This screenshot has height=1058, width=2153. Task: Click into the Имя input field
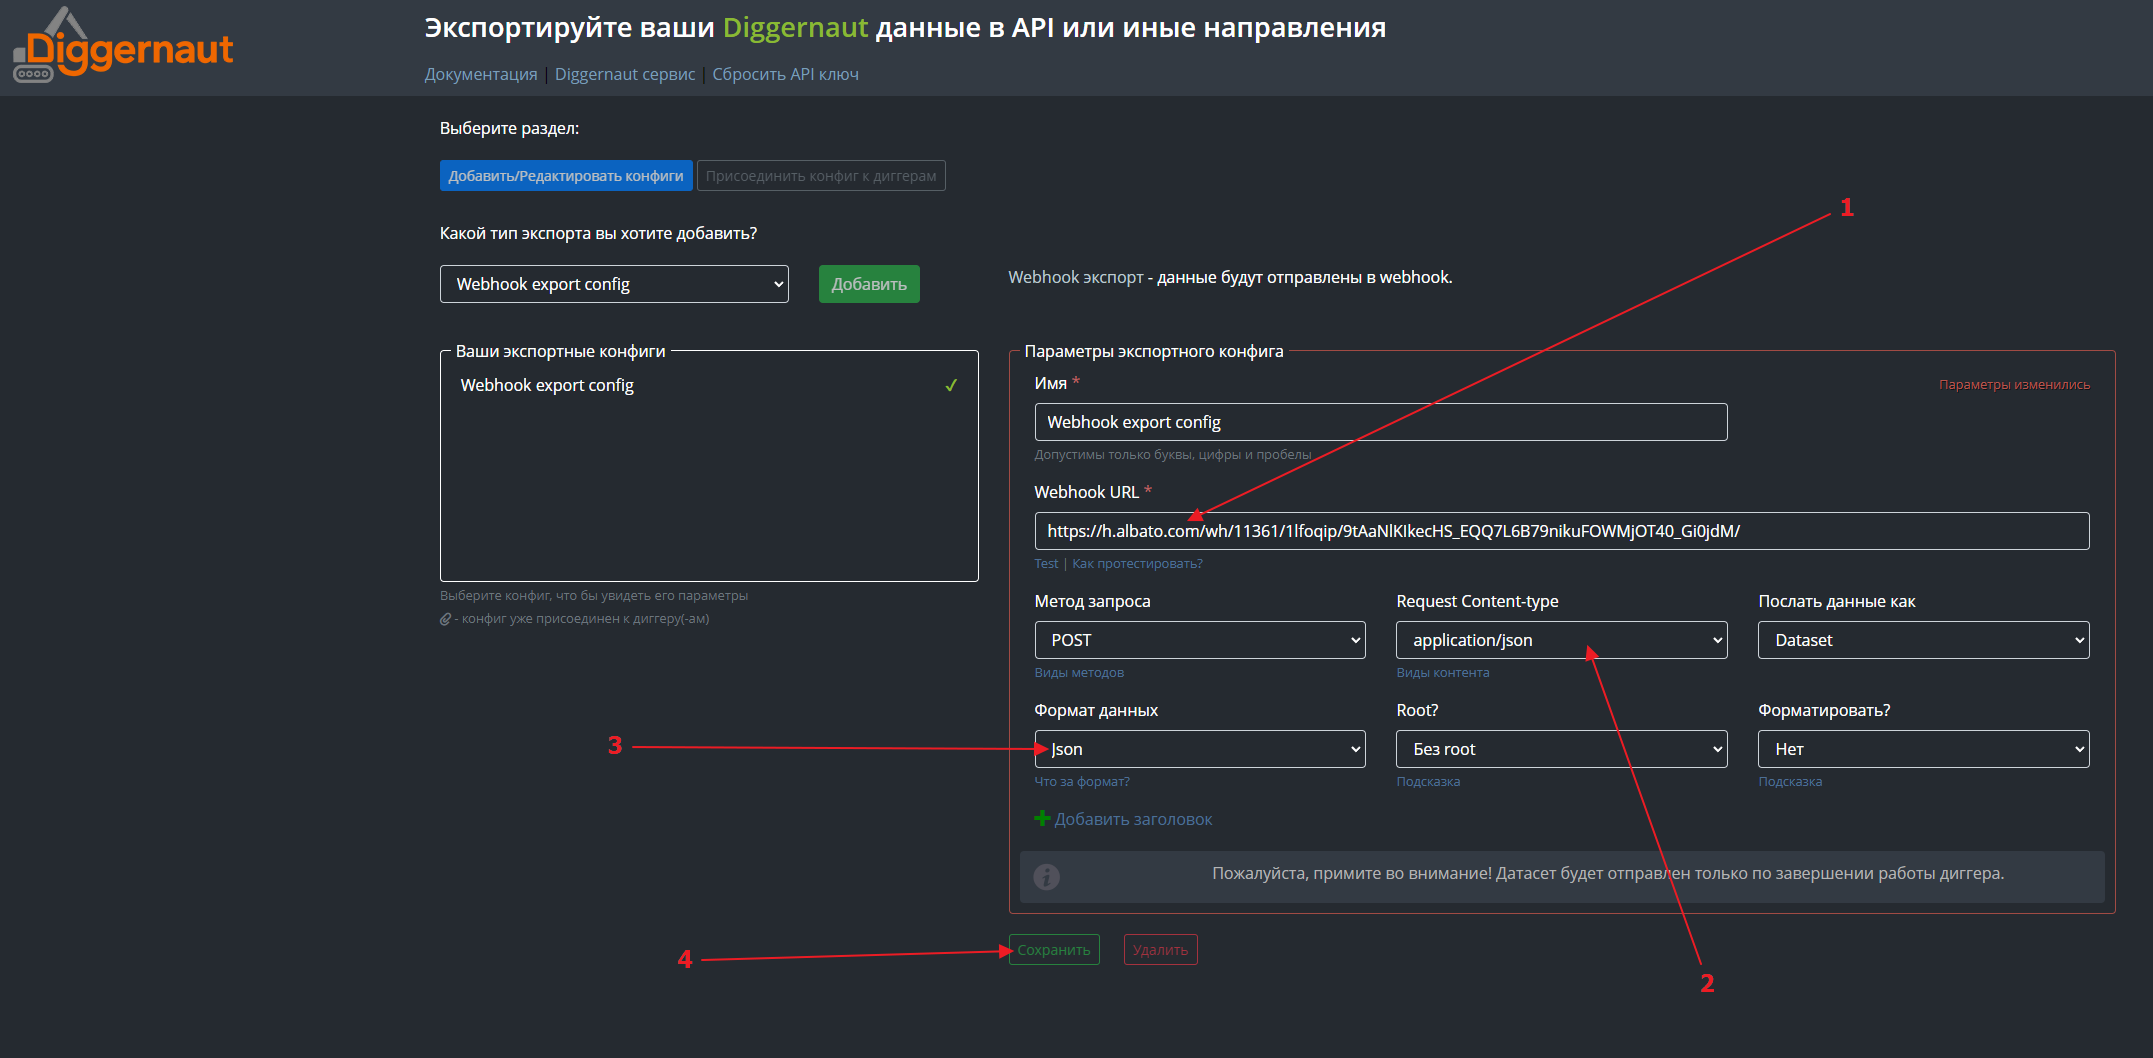pos(1381,422)
